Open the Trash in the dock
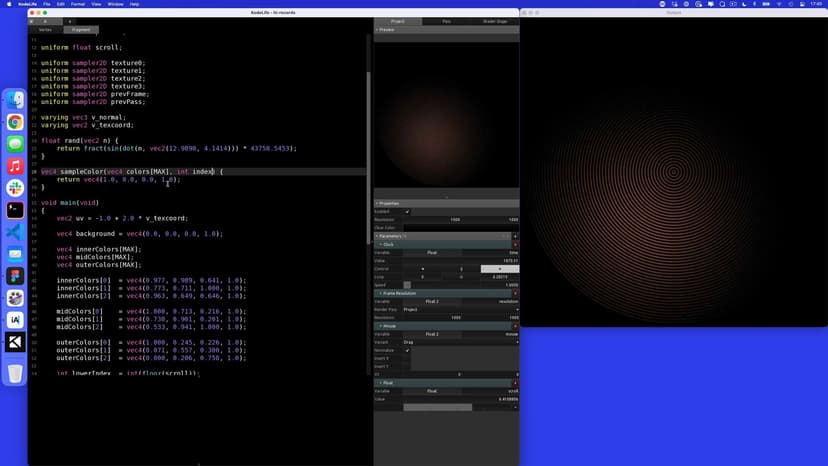Image resolution: width=828 pixels, height=466 pixels. [15, 373]
